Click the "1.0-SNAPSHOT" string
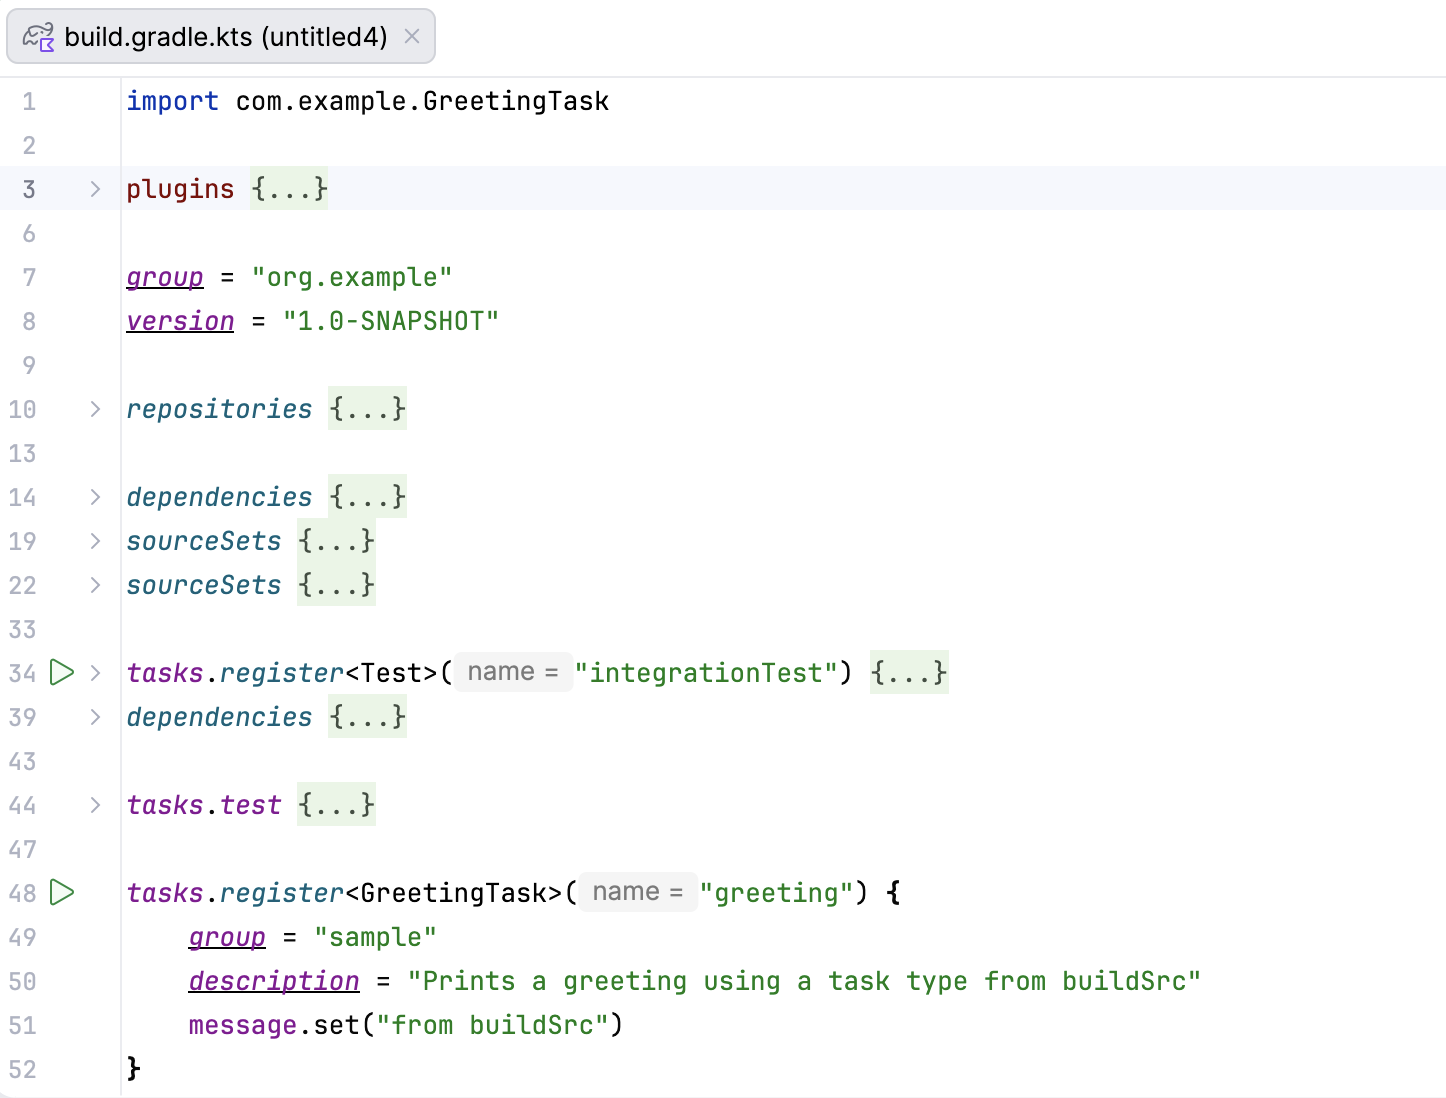Viewport: 1446px width, 1098px height. pos(390,321)
